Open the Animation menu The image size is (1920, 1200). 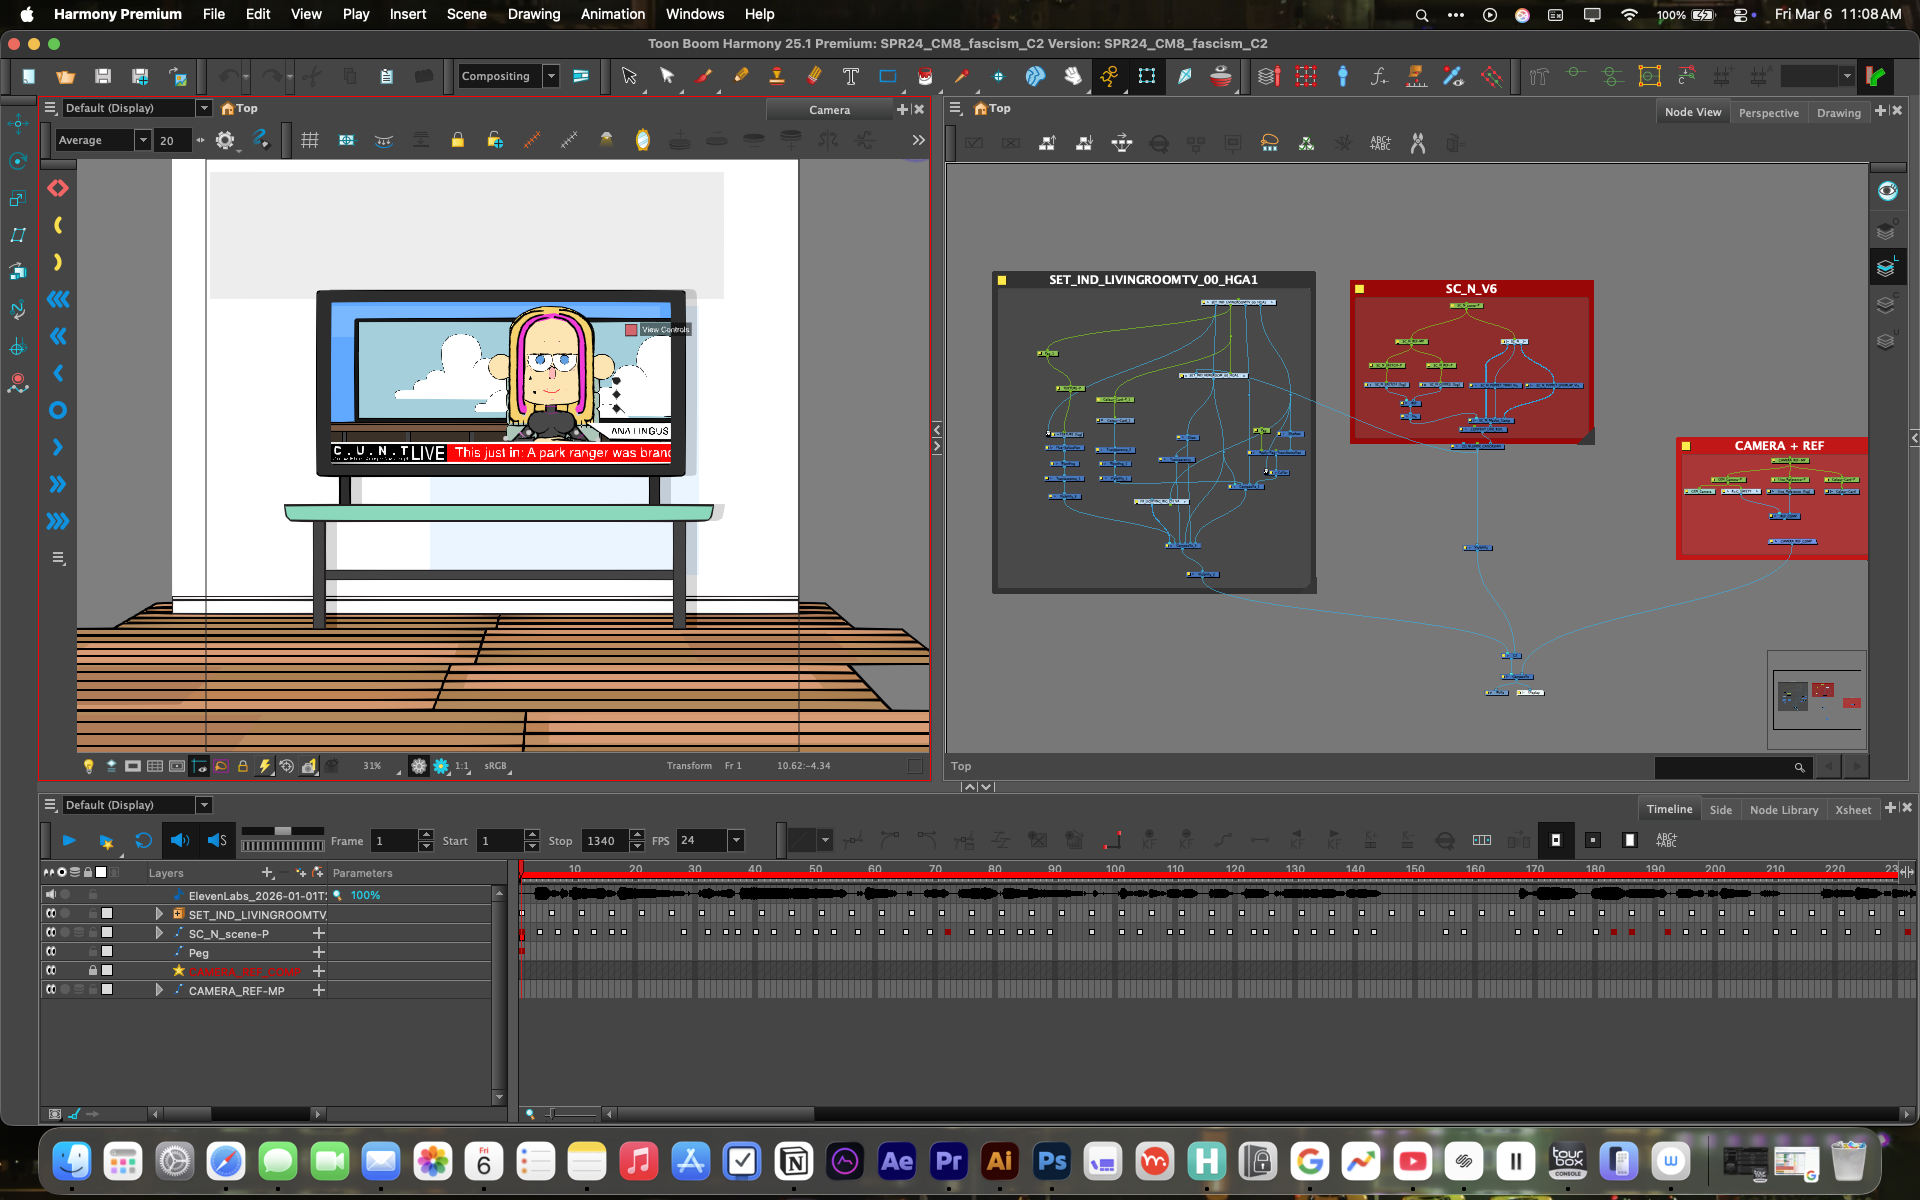click(612, 14)
